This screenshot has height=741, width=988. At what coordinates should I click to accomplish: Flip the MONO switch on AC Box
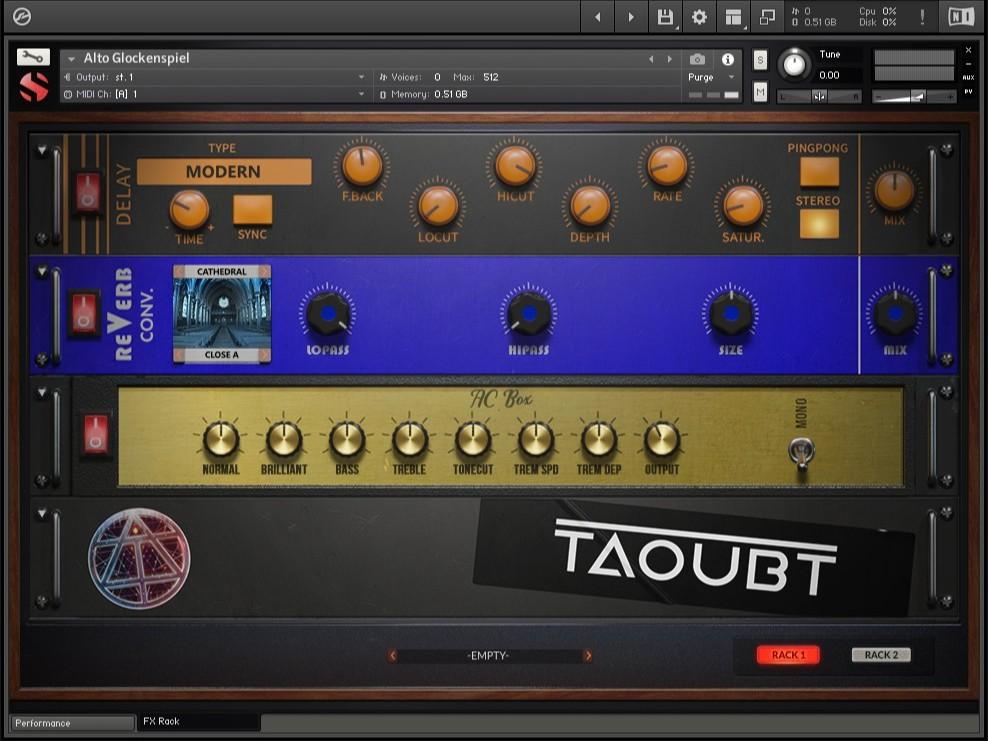[x=801, y=453]
